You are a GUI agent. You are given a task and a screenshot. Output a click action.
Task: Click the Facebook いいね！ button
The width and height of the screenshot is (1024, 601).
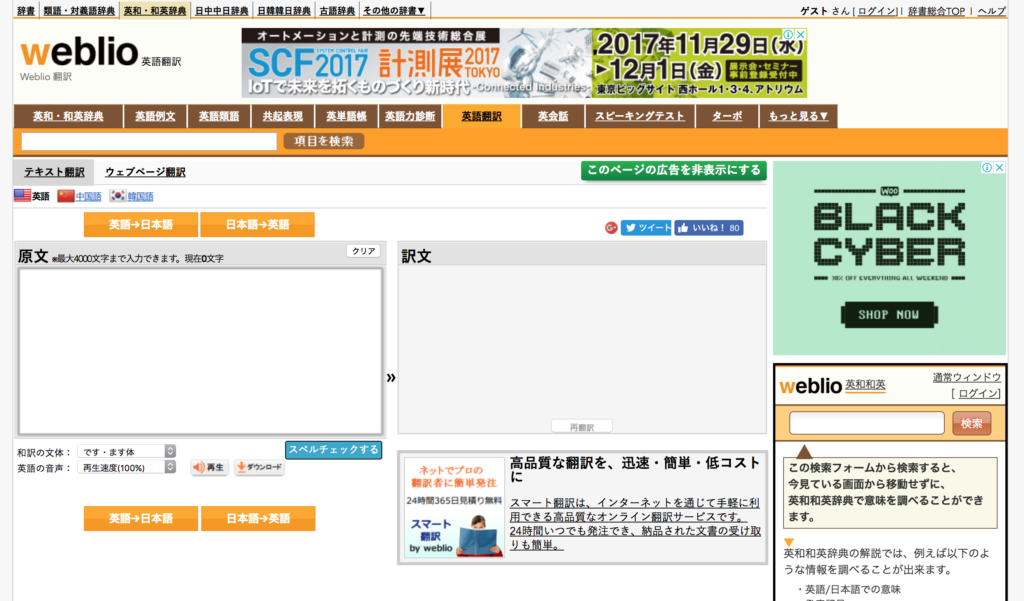pyautogui.click(x=709, y=227)
